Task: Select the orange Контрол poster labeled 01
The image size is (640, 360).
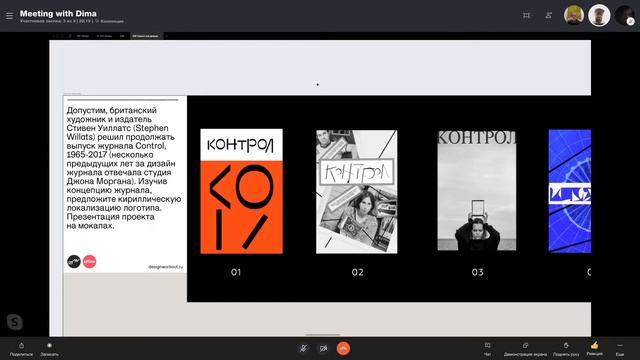Action: pyautogui.click(x=241, y=191)
